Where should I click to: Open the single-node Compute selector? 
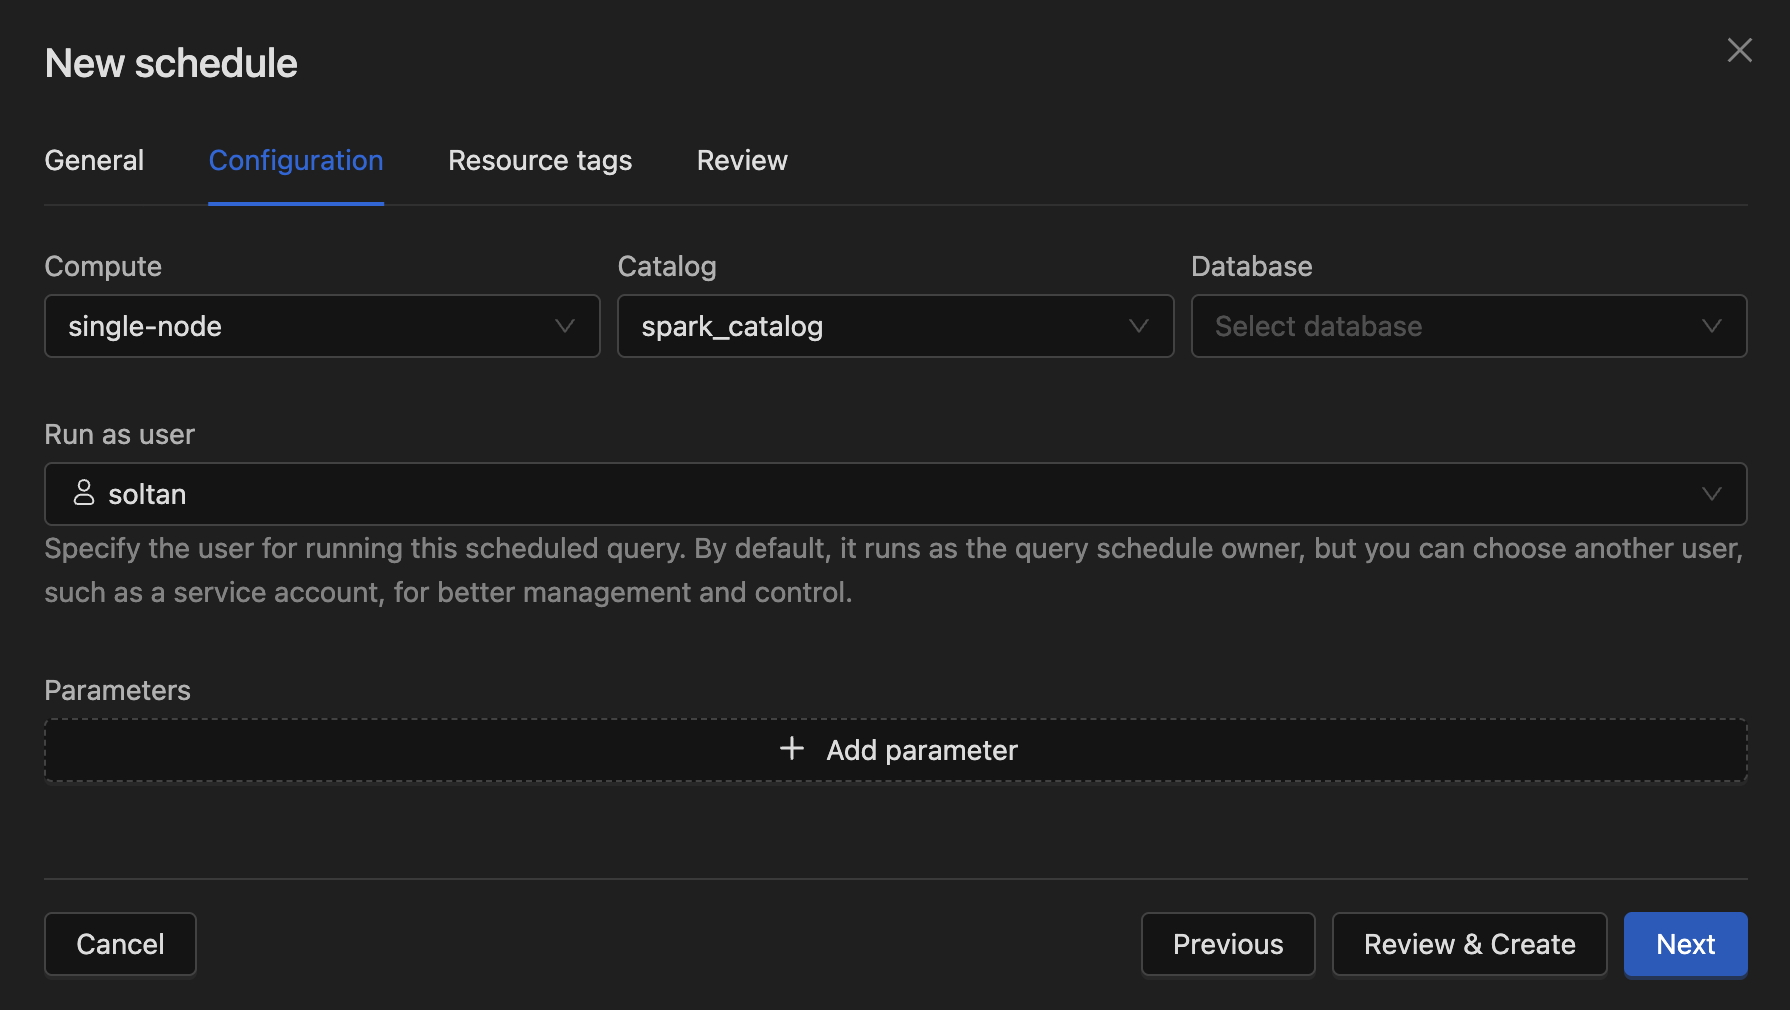[300, 326]
